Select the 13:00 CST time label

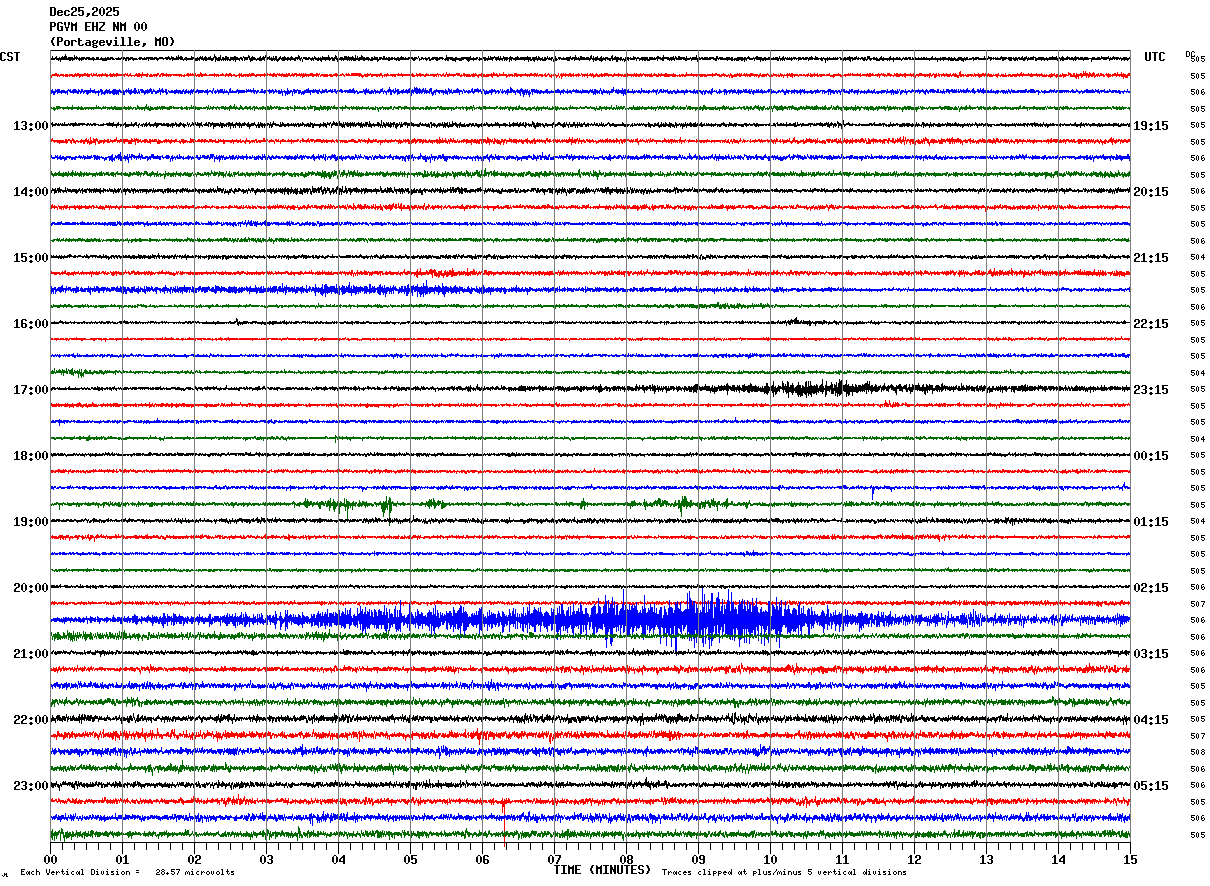click(x=31, y=126)
